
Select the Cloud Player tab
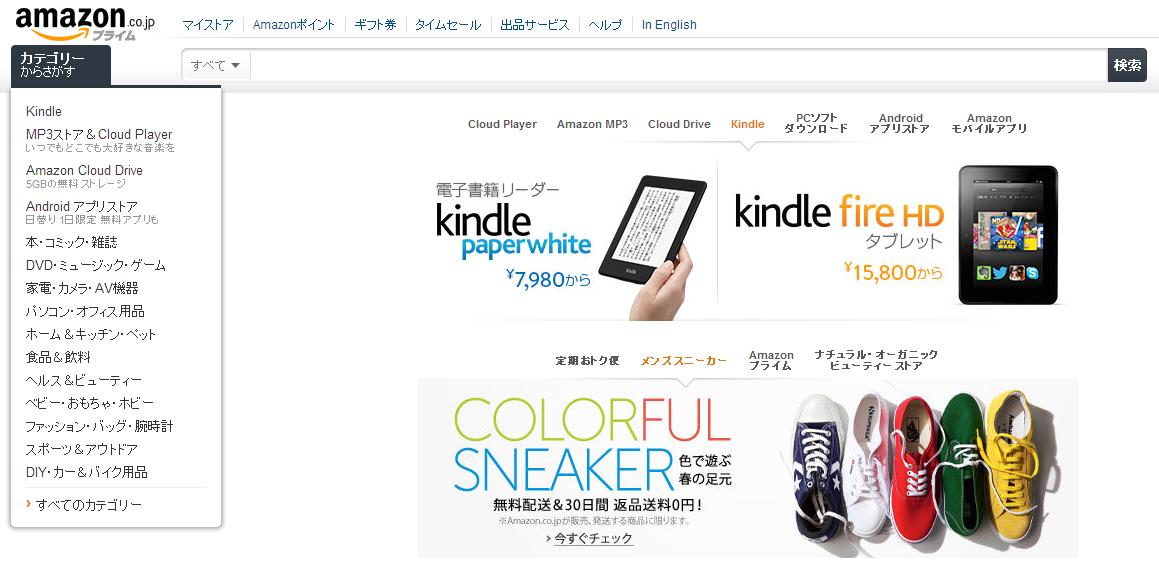(x=503, y=124)
